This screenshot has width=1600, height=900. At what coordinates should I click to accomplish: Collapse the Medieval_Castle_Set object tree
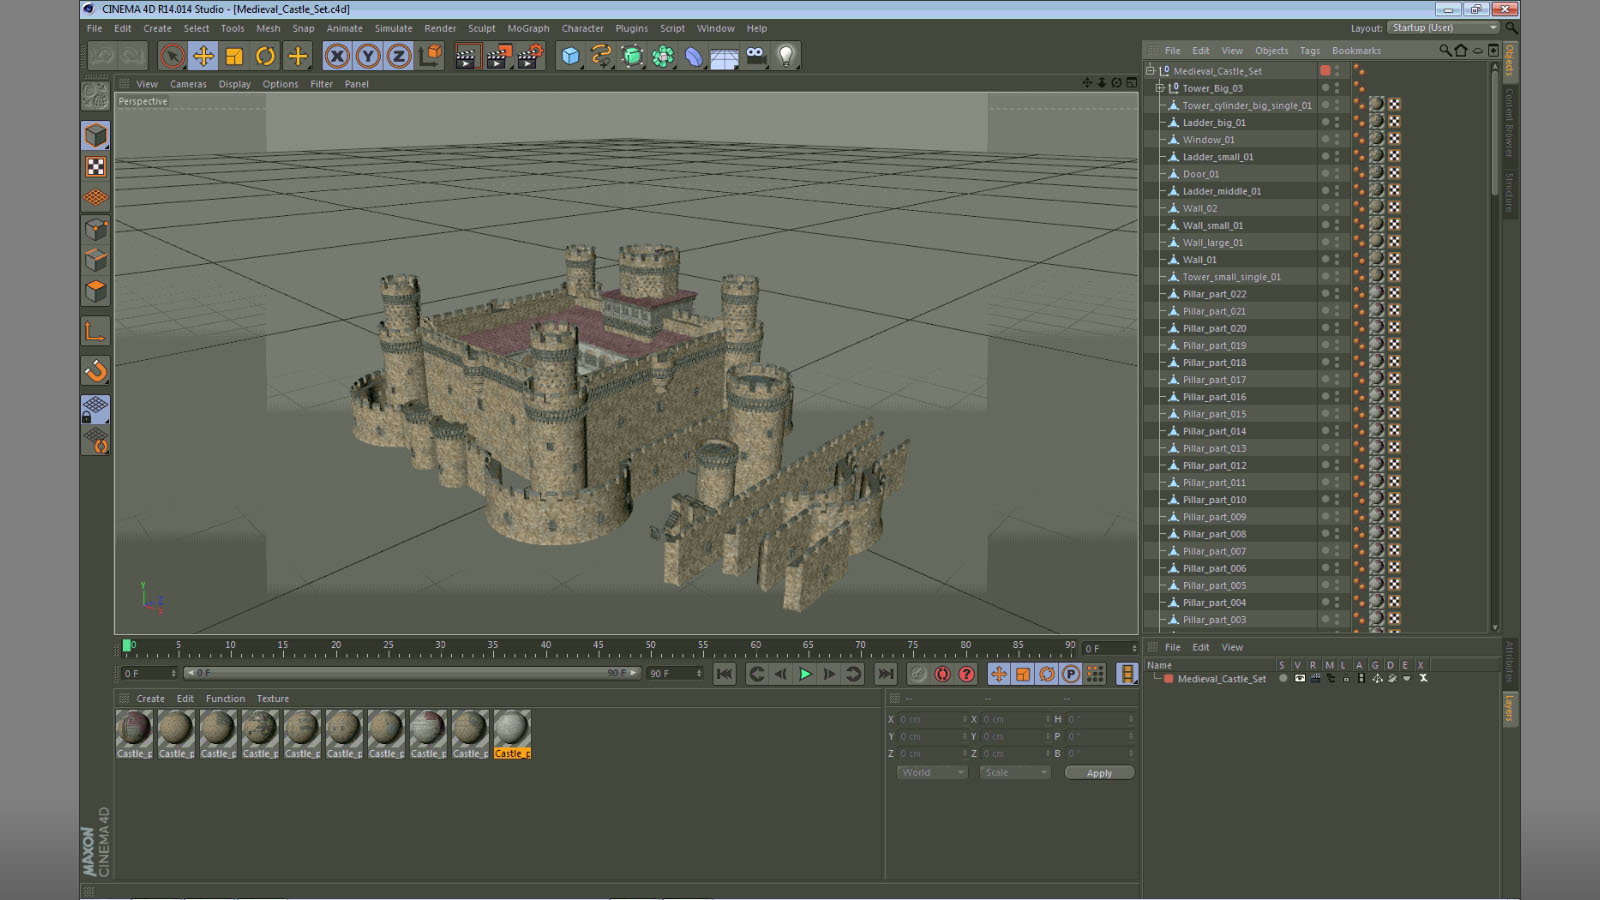(1150, 71)
